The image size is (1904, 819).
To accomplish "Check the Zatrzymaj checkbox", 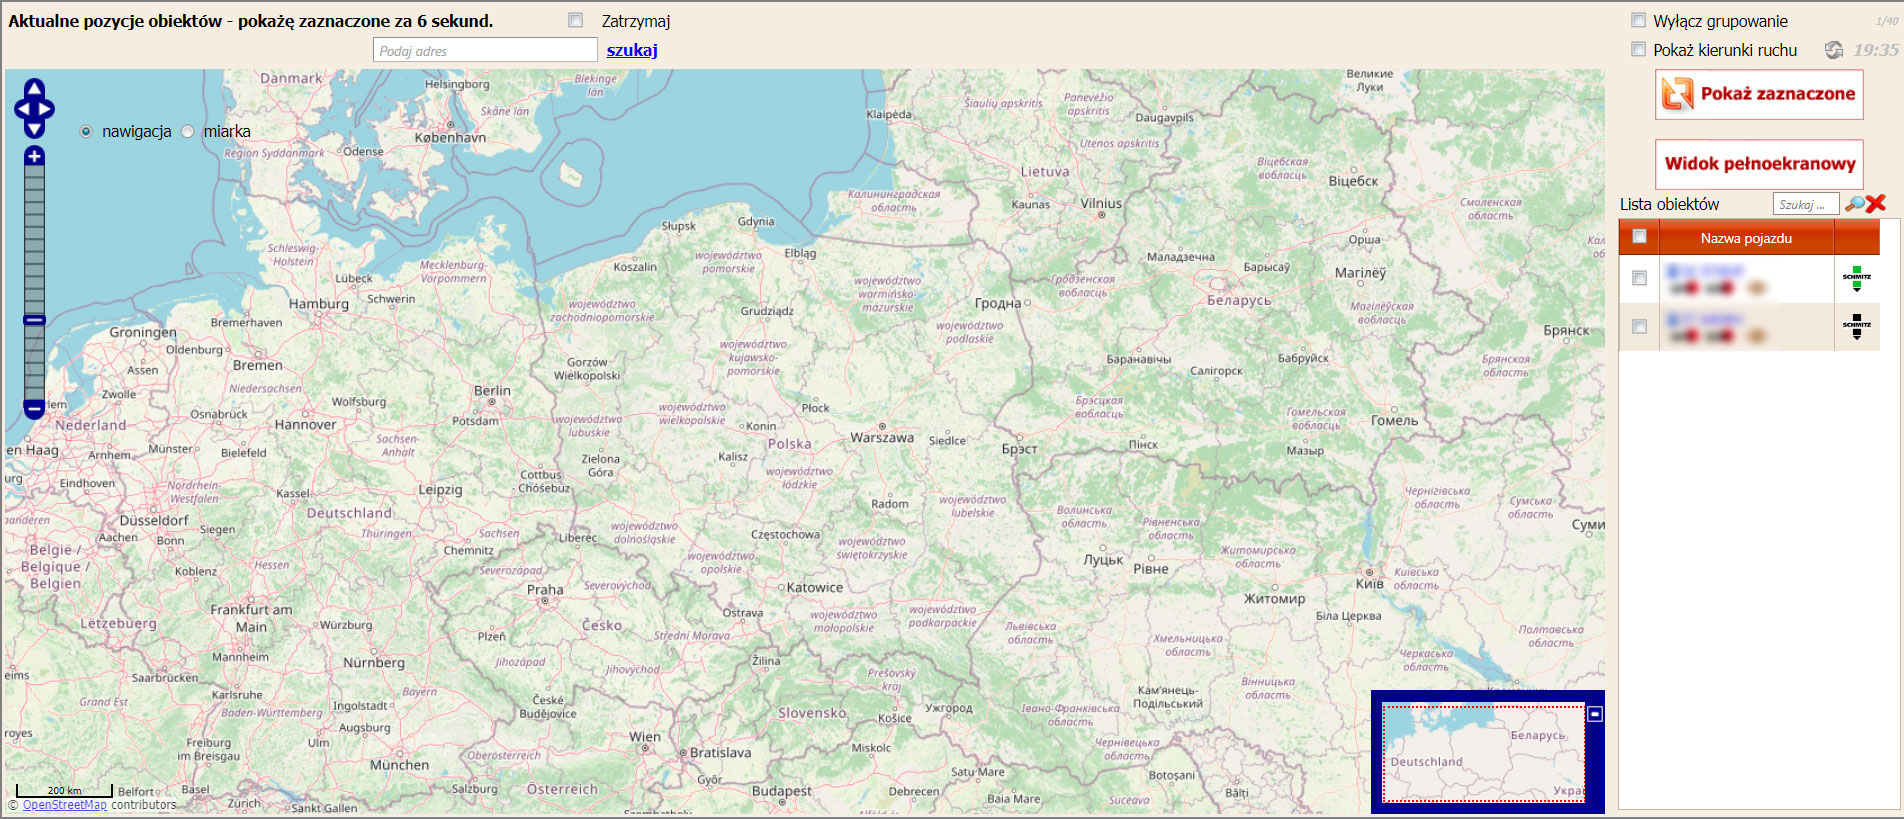I will click(x=575, y=20).
